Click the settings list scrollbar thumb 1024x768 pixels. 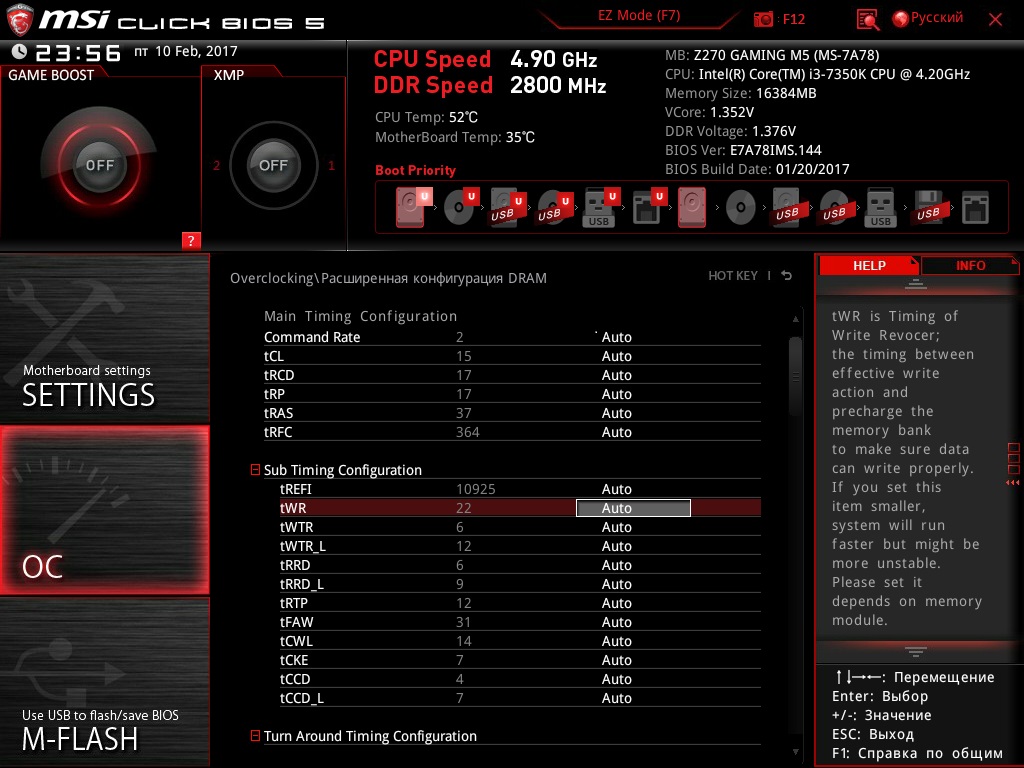(x=795, y=377)
